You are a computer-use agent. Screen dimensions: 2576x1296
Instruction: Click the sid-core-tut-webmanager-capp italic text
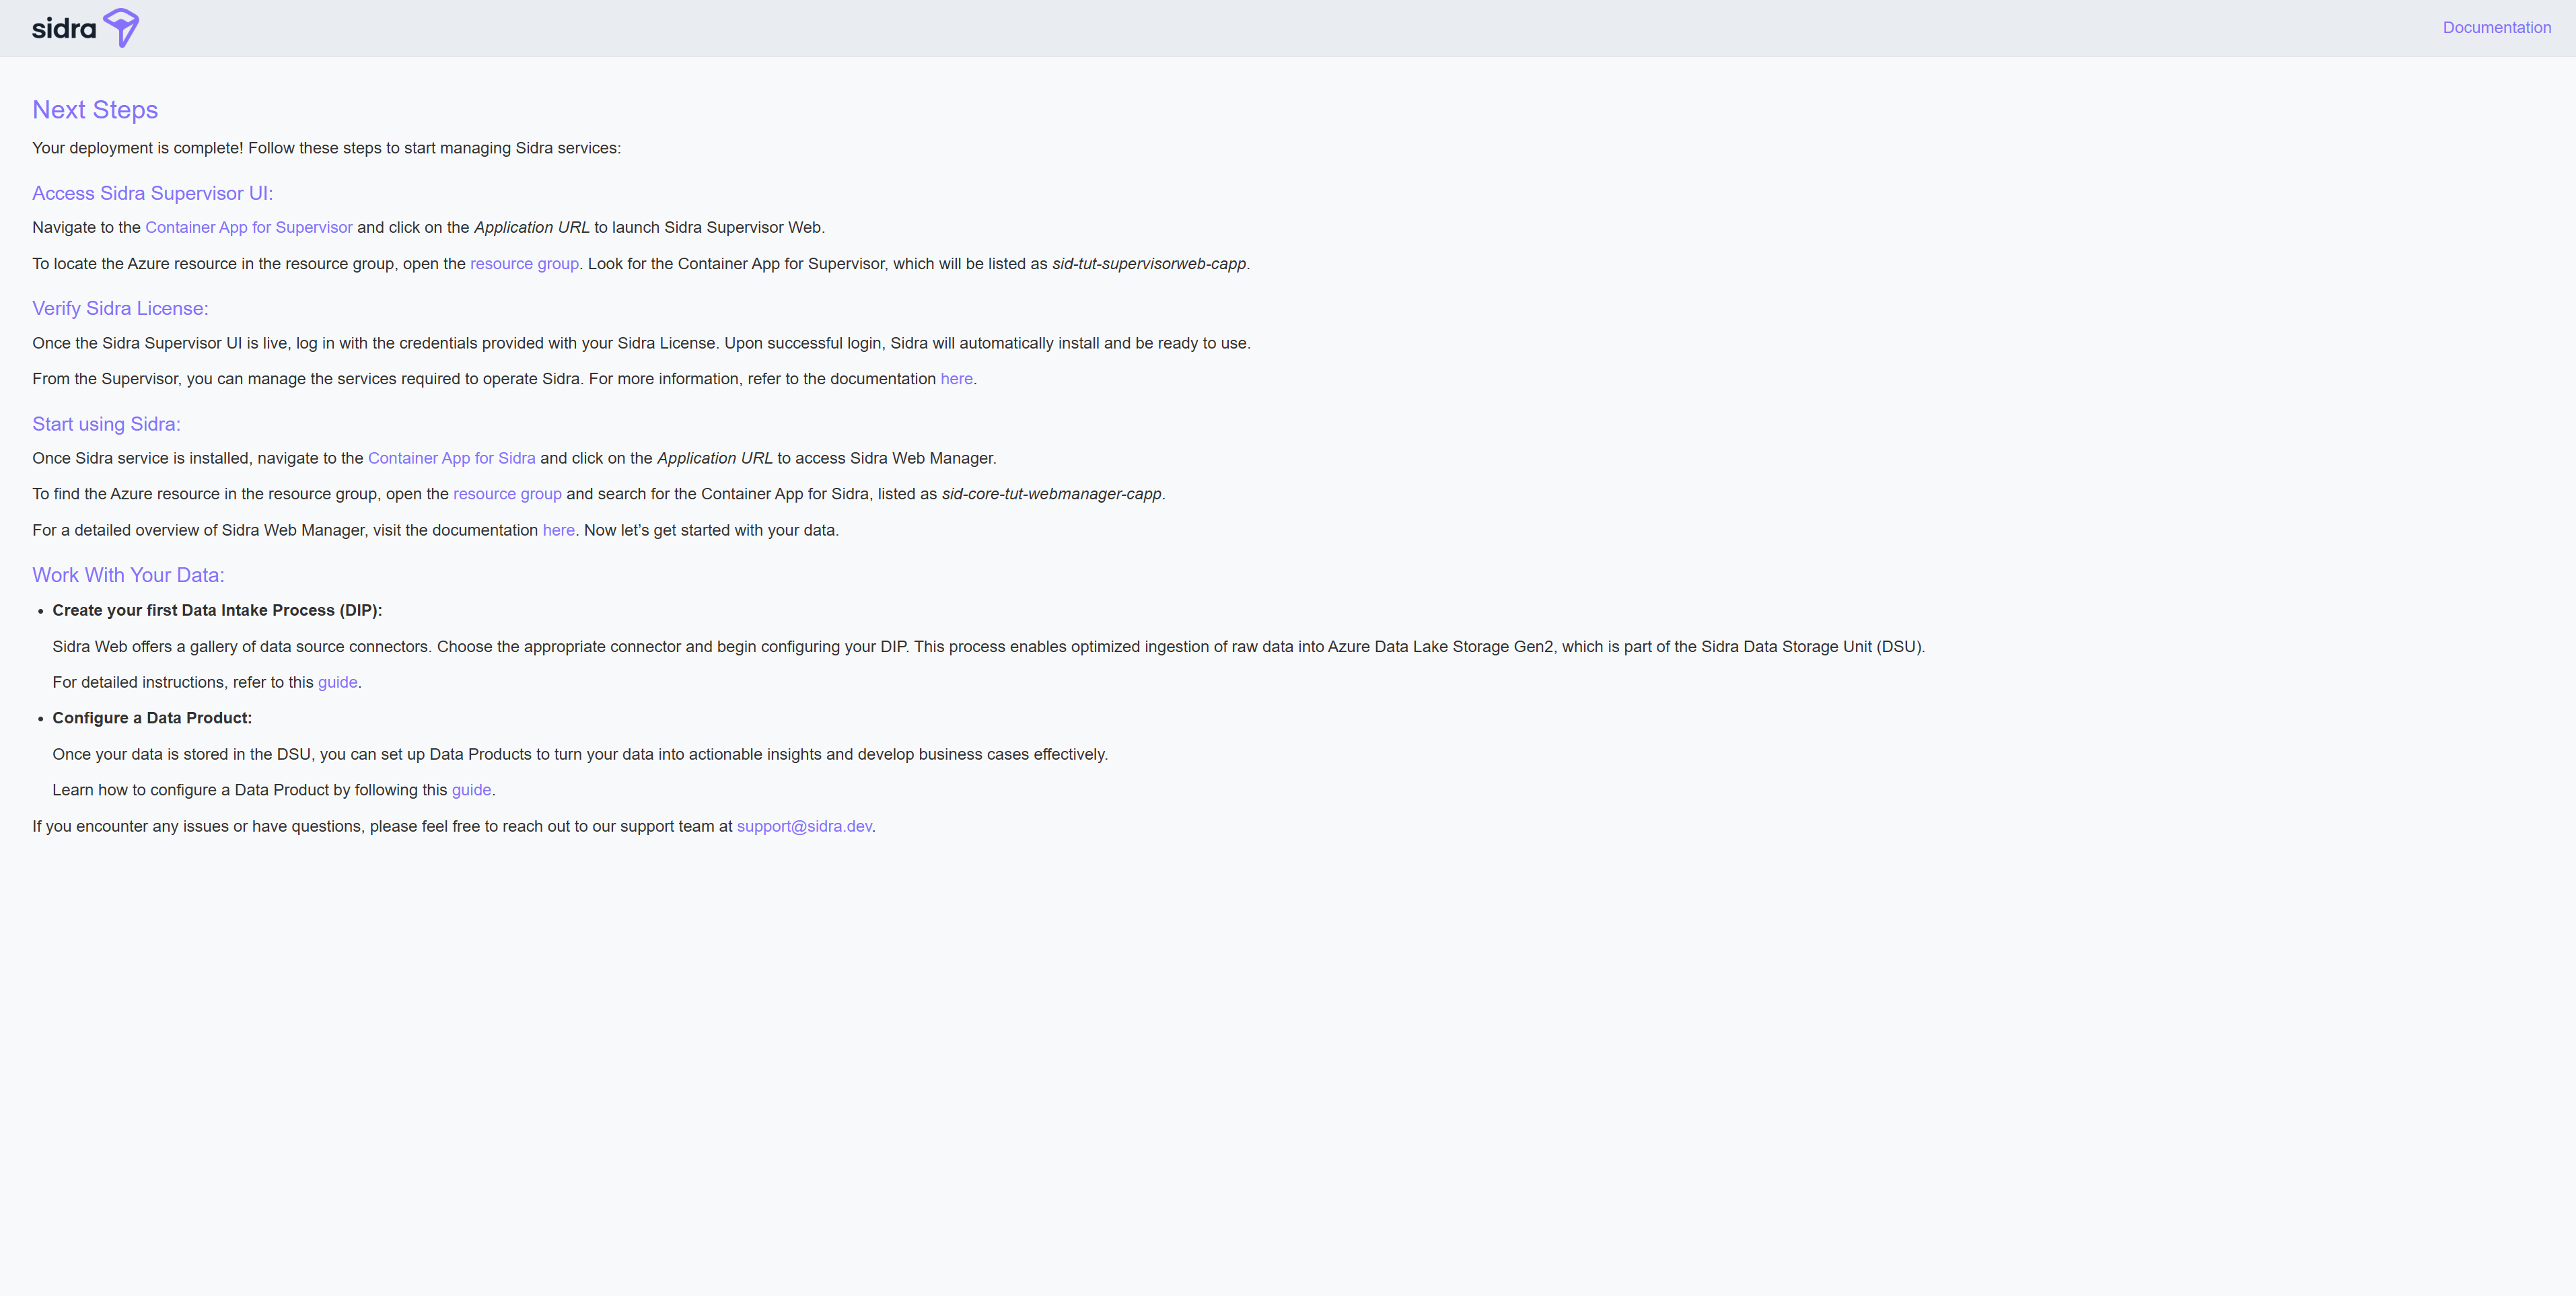(1051, 494)
